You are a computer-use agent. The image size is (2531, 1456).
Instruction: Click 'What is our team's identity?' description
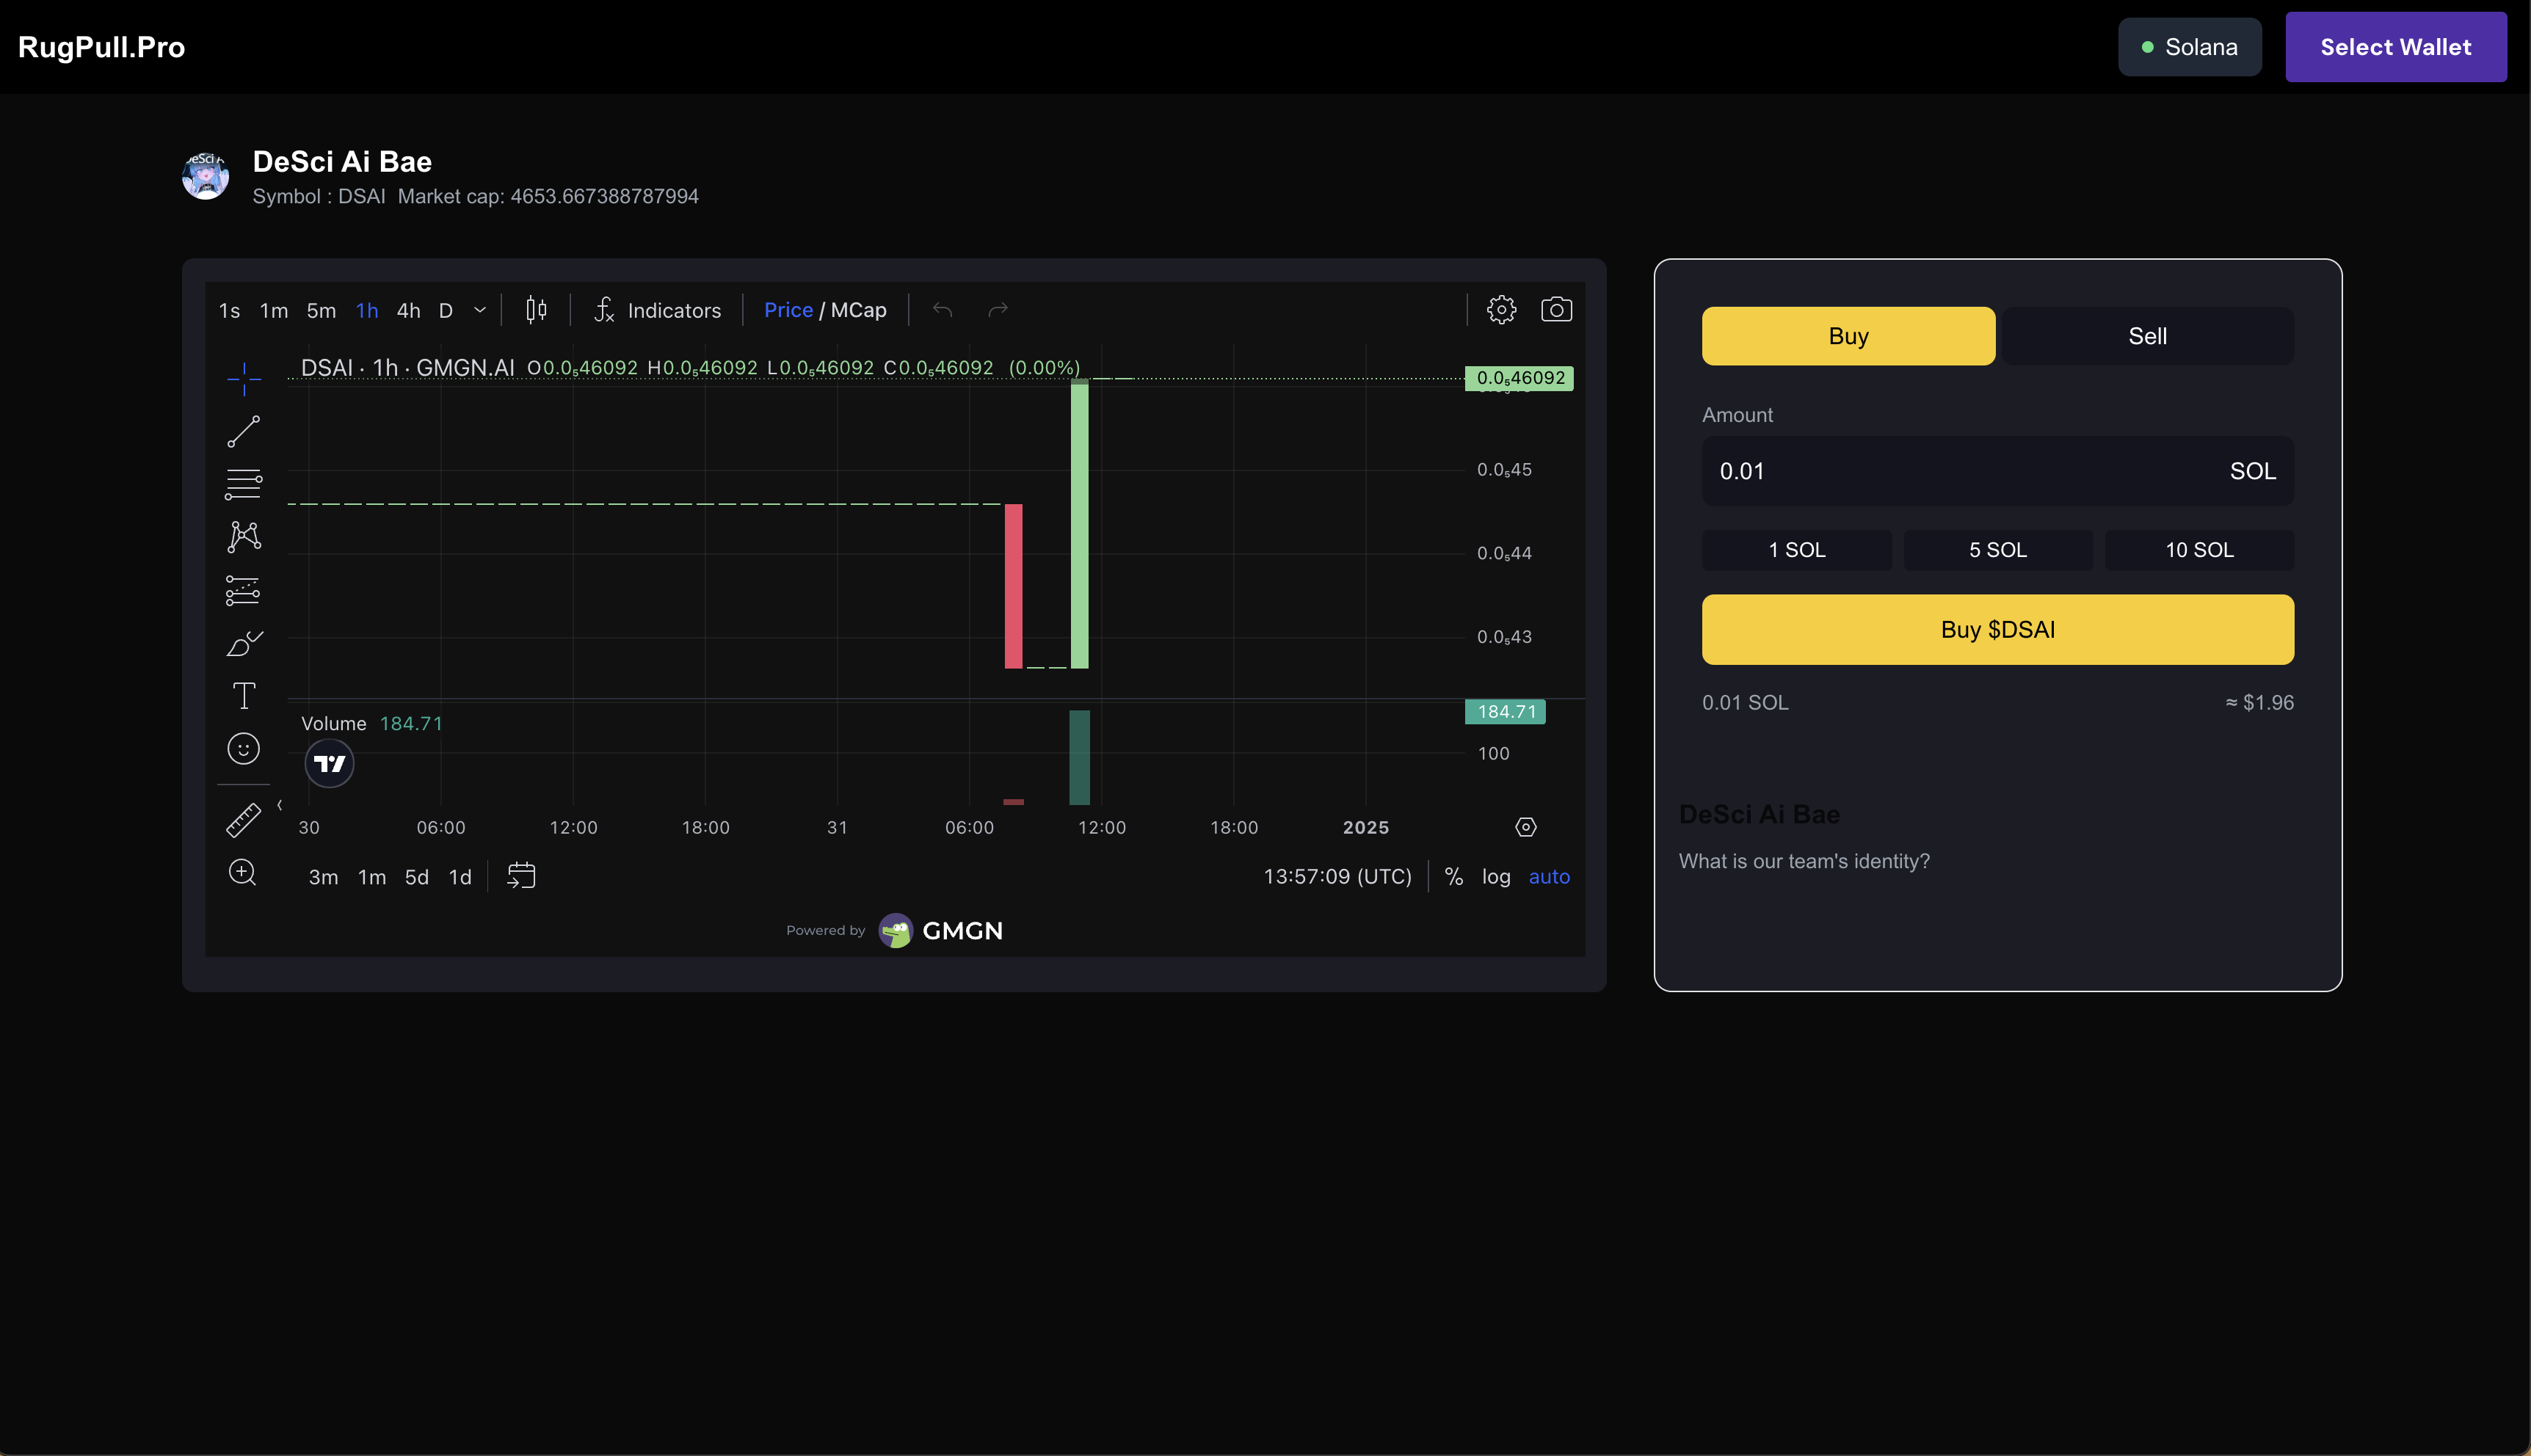pyautogui.click(x=1804, y=861)
